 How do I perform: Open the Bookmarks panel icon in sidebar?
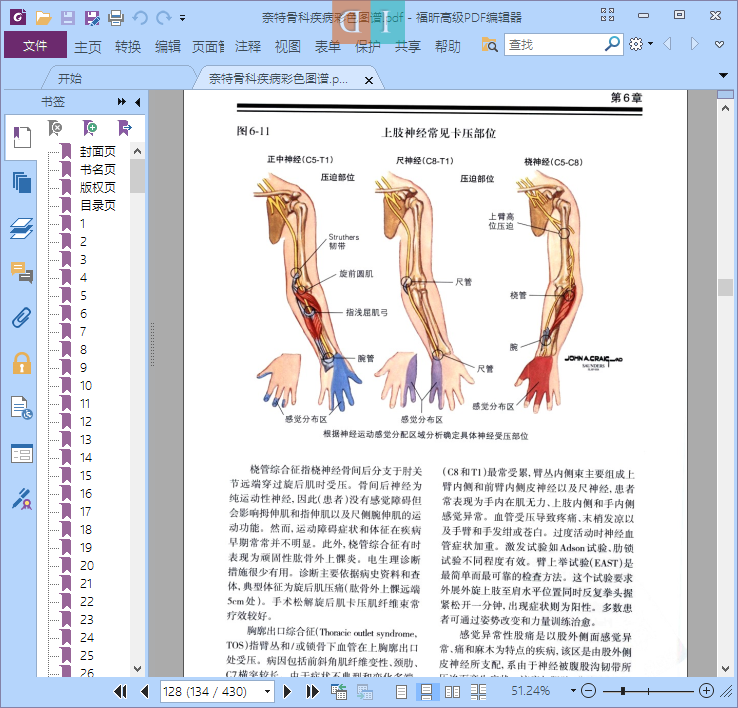pos(22,137)
